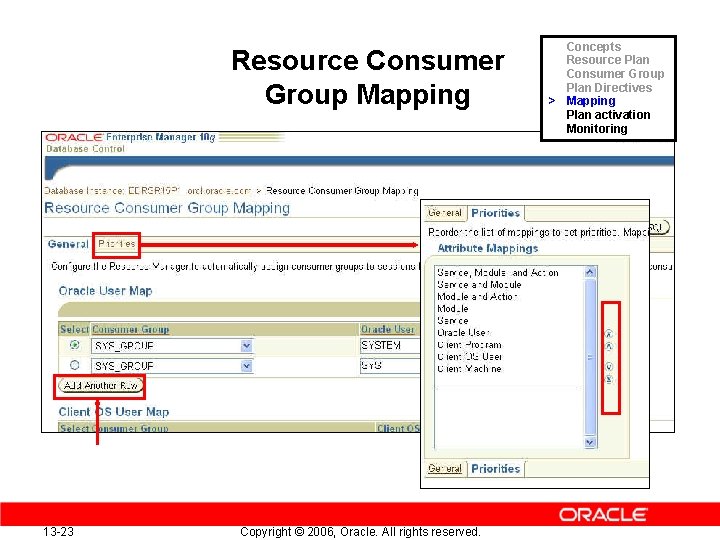The image size is (720, 540).
Task: Click the Database Instance breadcrumb link
Action: tap(148, 191)
